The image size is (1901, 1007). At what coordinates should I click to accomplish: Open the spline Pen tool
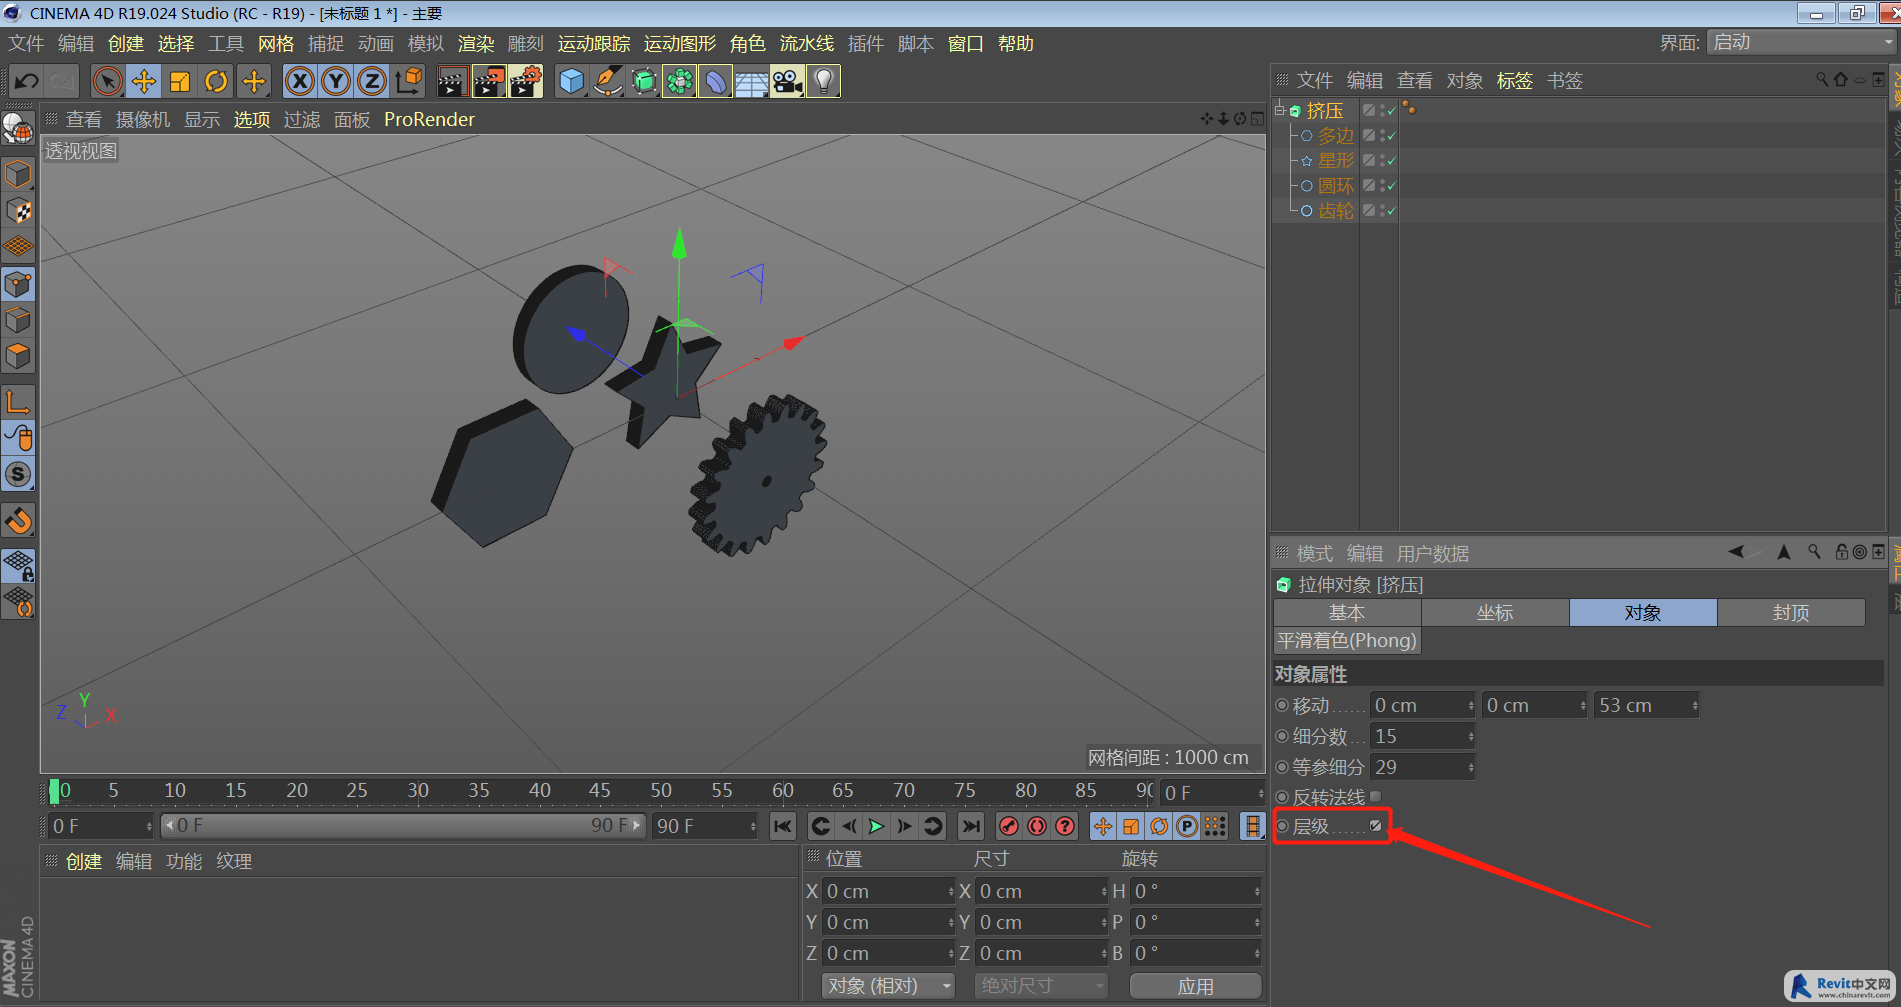[607, 81]
